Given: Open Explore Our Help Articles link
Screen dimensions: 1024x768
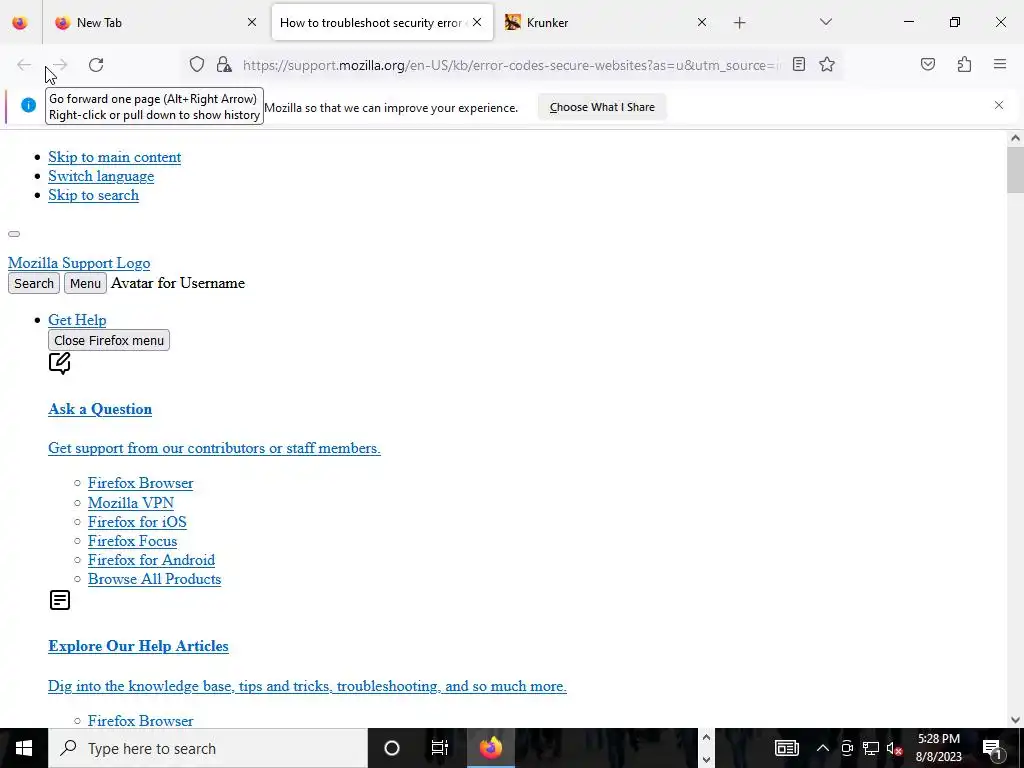Looking at the screenshot, I should [138, 647].
